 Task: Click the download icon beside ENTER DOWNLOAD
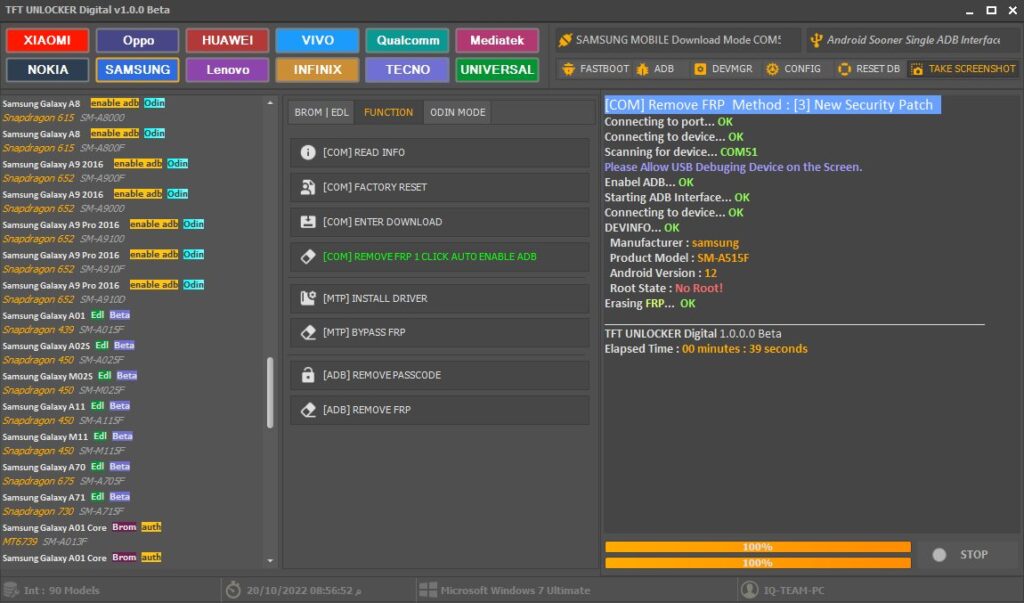(308, 221)
